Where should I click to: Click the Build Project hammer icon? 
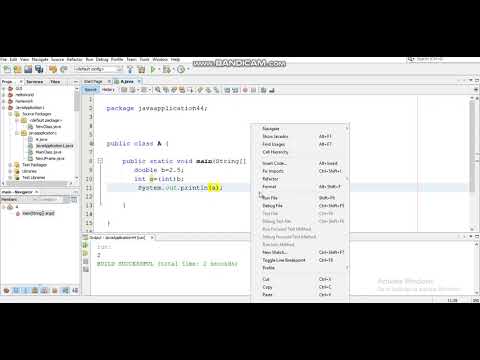click(x=130, y=69)
